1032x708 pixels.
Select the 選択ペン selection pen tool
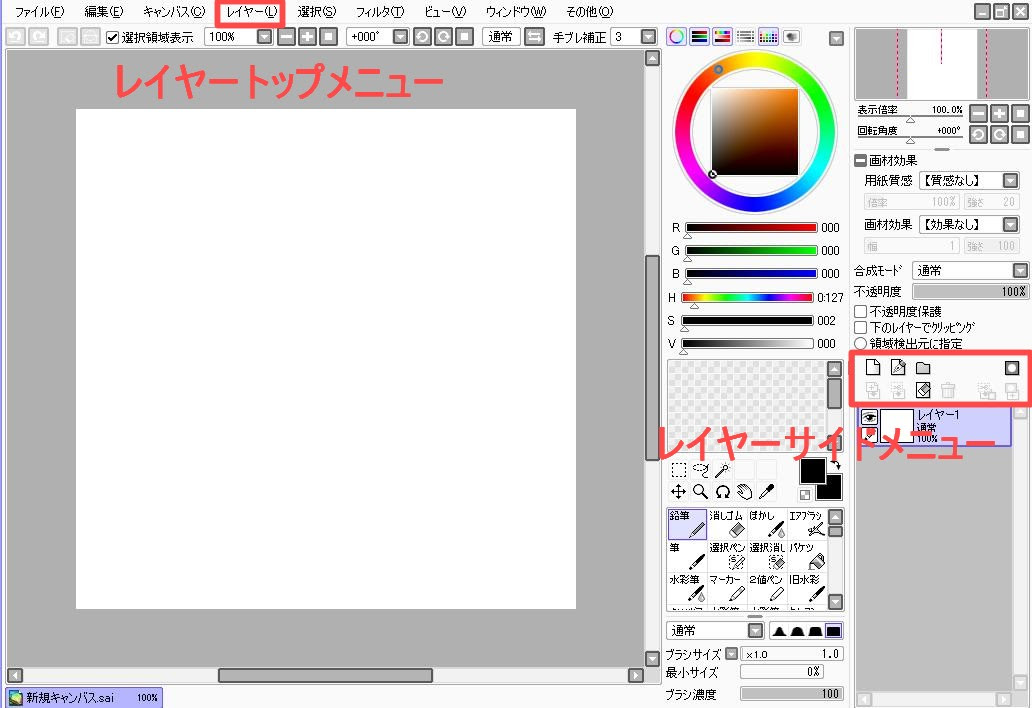click(727, 557)
